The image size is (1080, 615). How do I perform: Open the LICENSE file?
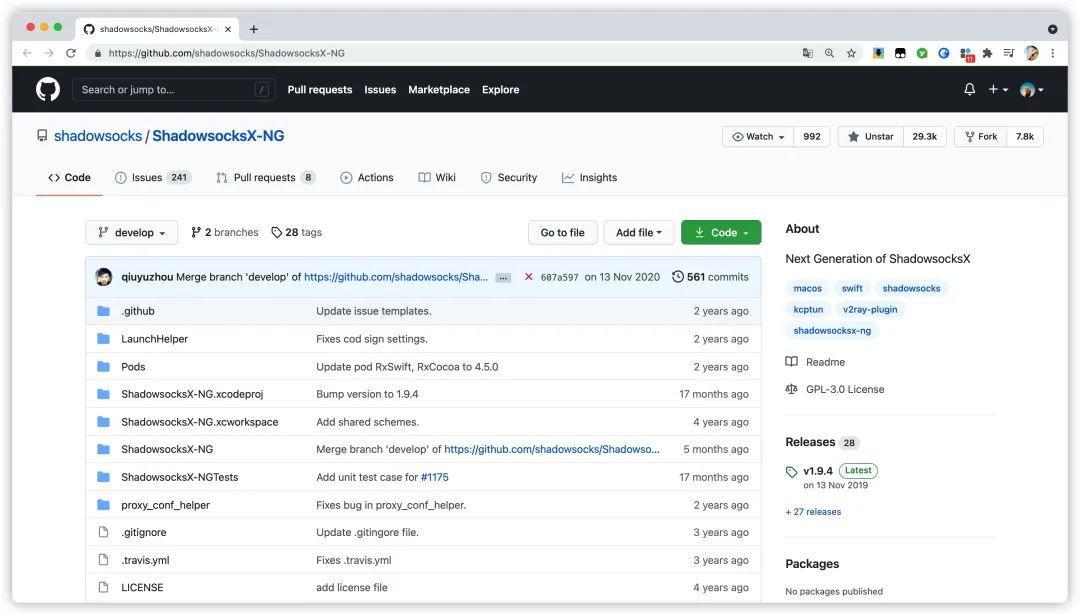pos(142,587)
